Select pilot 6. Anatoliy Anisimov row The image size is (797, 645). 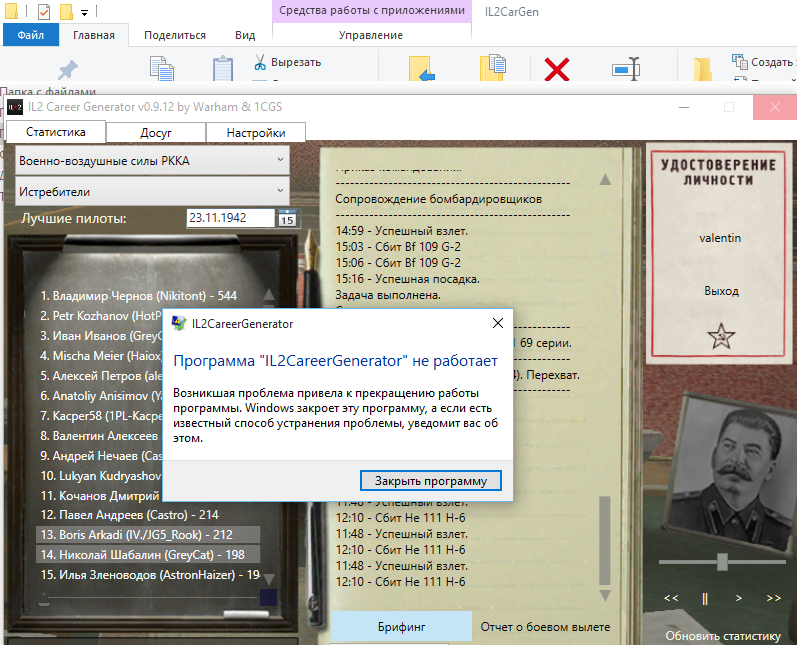tap(101, 395)
